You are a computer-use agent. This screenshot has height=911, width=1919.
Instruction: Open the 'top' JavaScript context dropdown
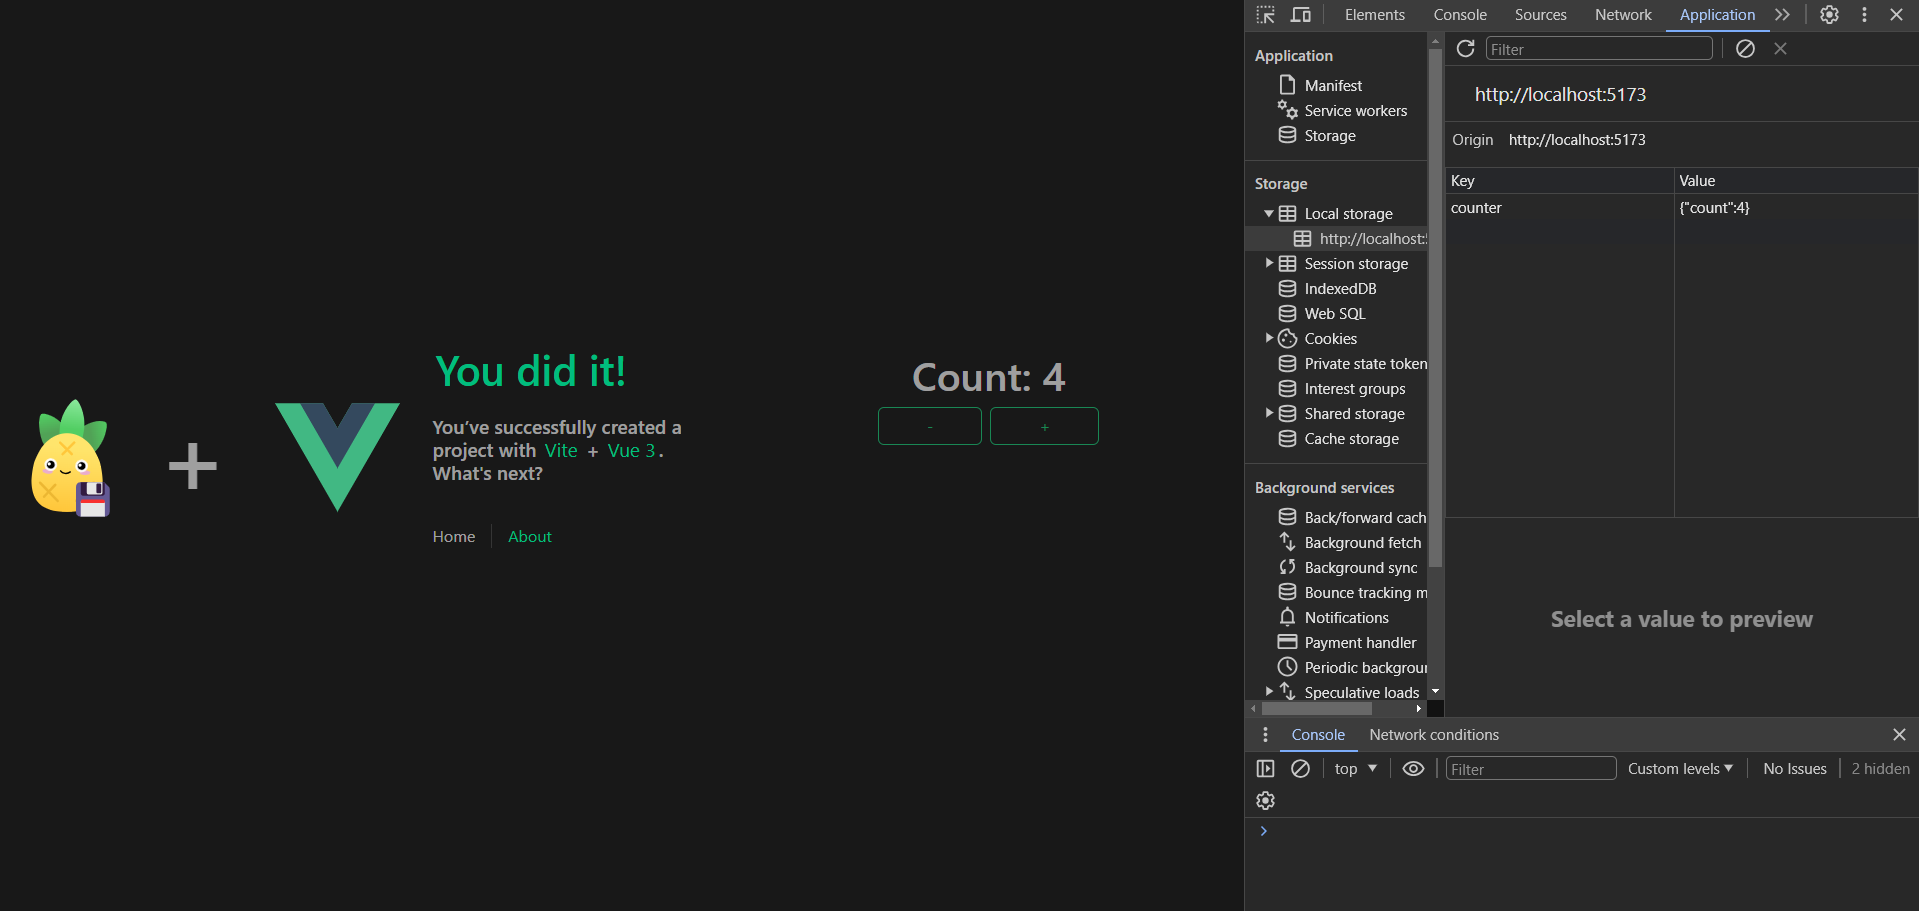(1356, 769)
